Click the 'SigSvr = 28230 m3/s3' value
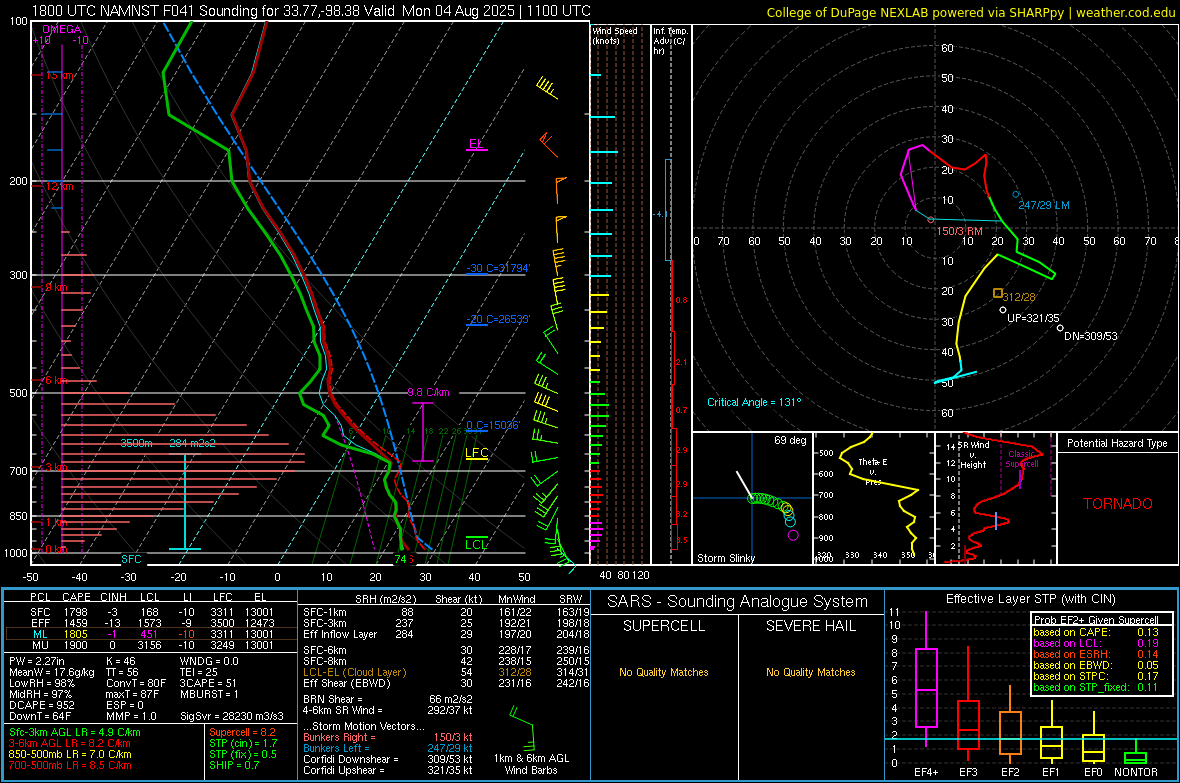 point(232,716)
